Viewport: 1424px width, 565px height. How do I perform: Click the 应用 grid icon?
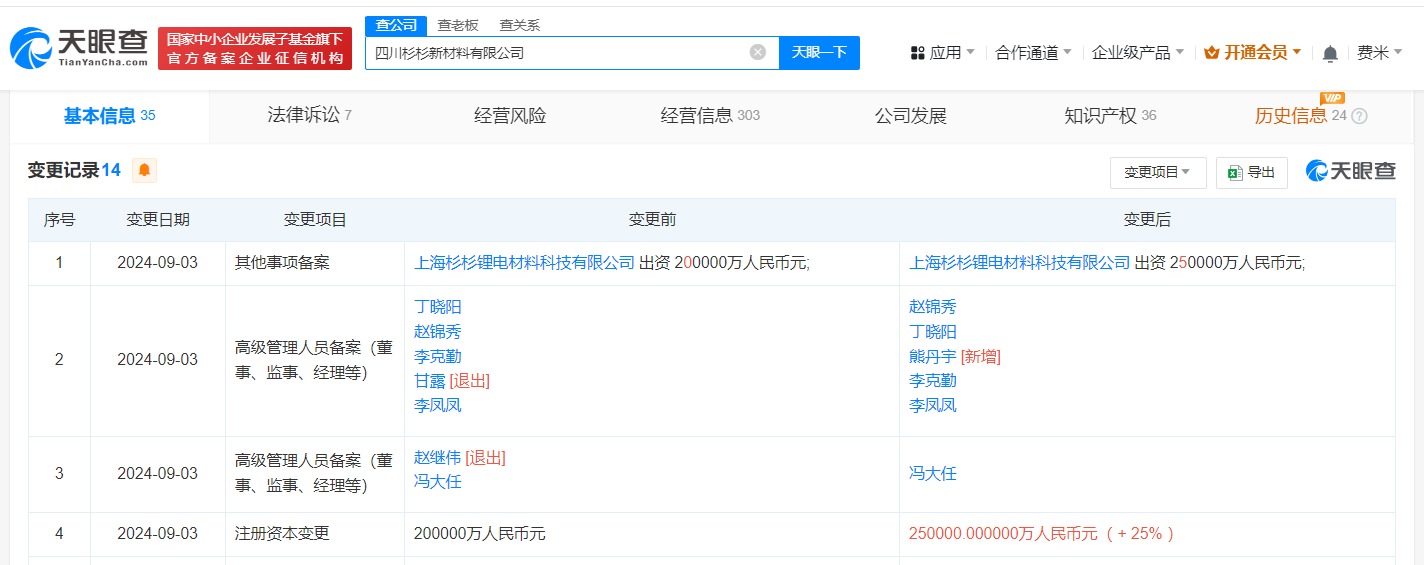click(917, 53)
